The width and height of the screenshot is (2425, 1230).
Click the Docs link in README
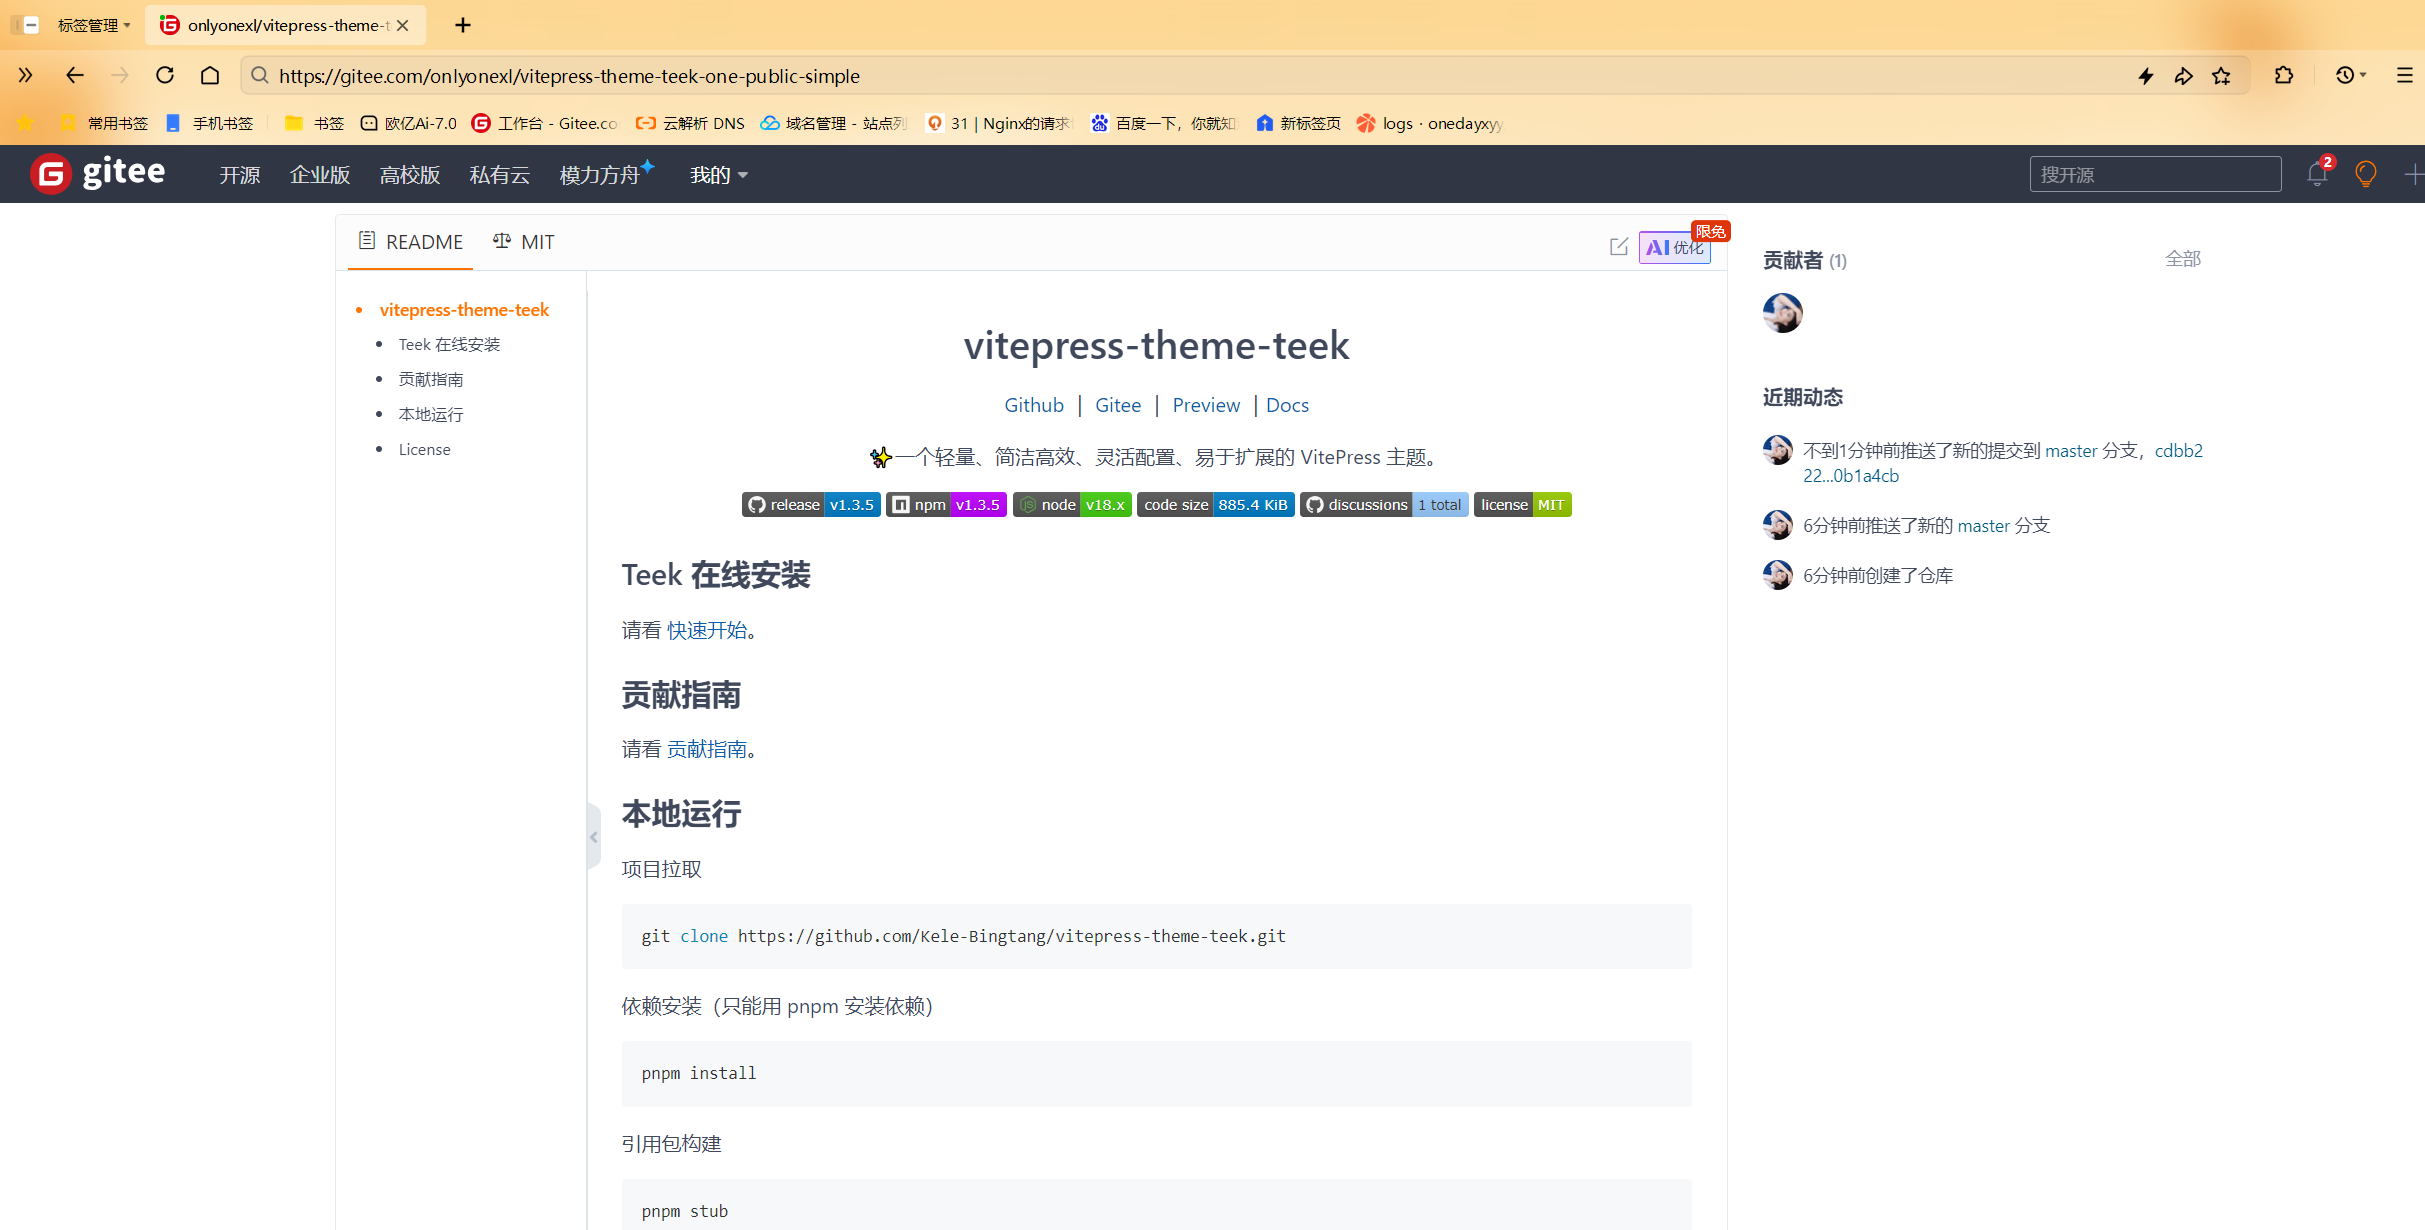1287,405
